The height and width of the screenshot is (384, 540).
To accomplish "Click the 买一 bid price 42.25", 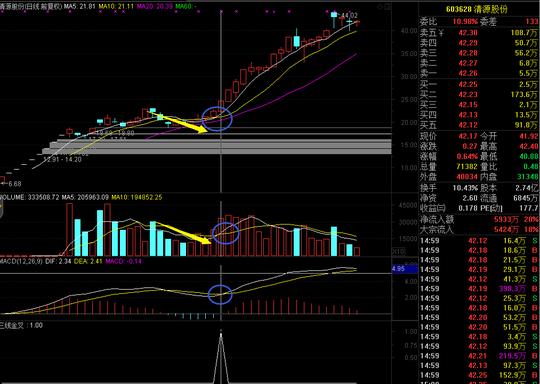I will tap(468, 84).
